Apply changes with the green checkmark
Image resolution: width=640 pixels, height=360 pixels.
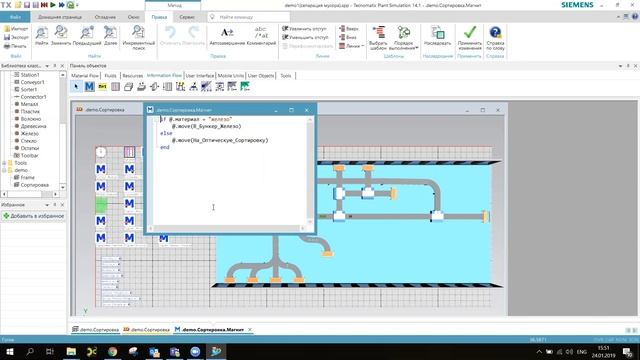click(470, 32)
